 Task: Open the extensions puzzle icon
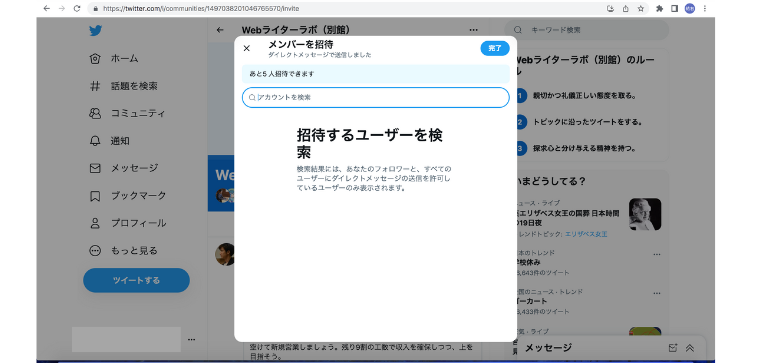[659, 8]
